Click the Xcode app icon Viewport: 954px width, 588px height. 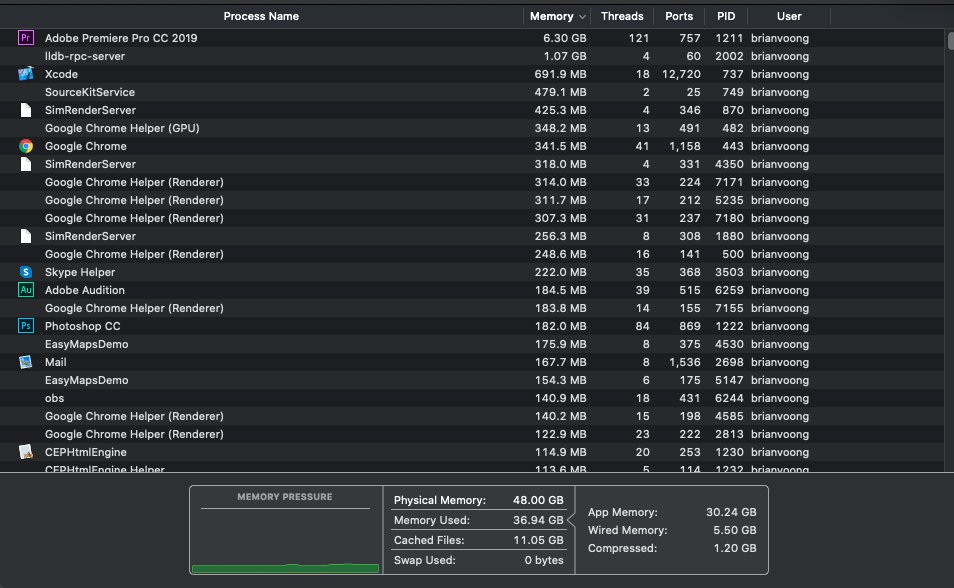(x=26, y=74)
